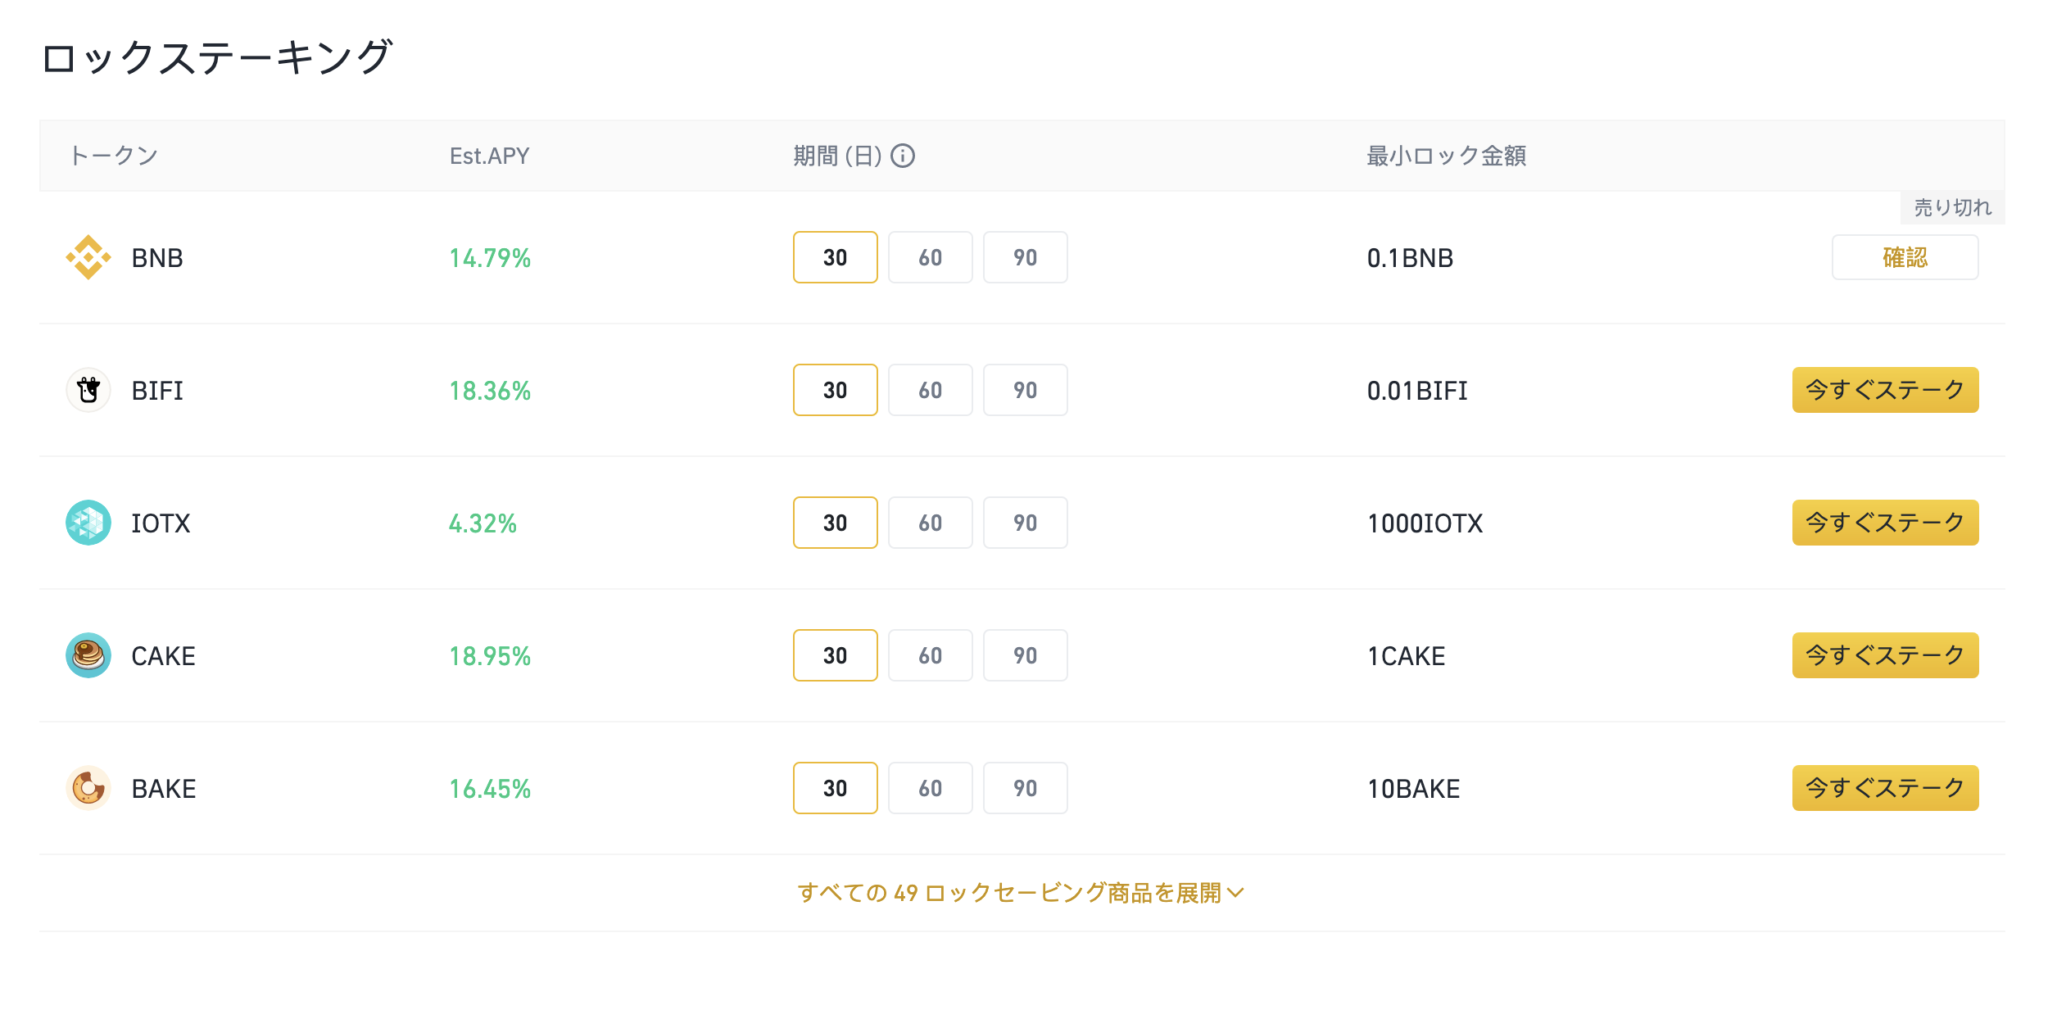The image size is (2048, 1019).
Task: Click the IOTX token logo icon
Action: pyautogui.click(x=88, y=523)
